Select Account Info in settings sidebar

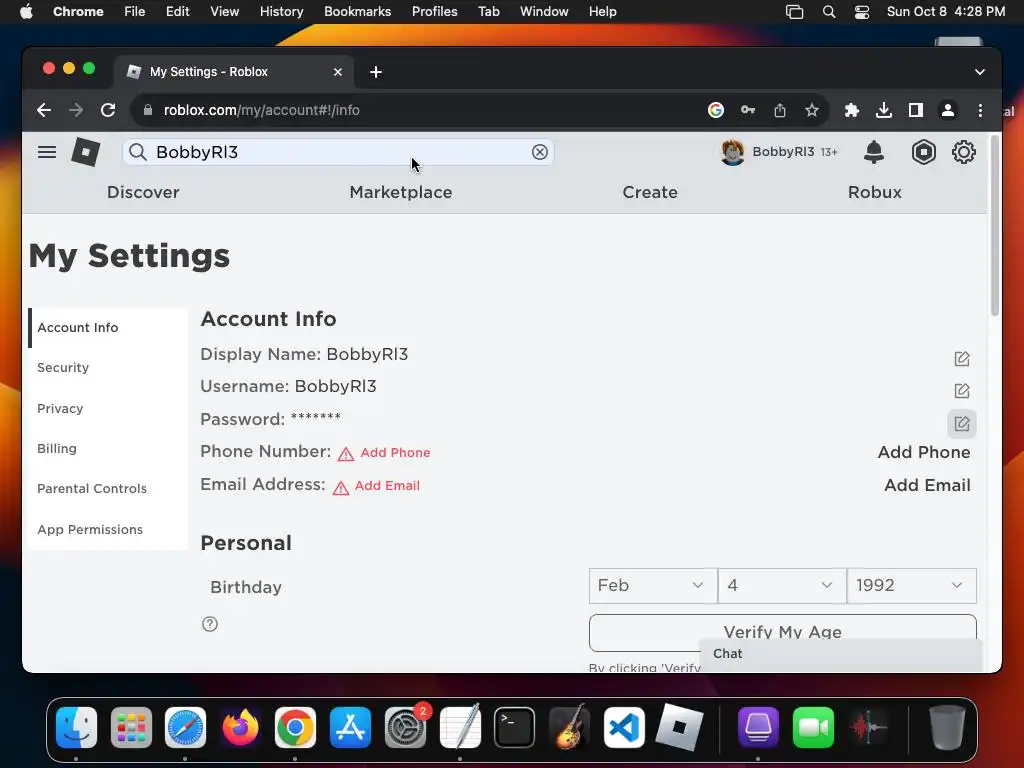pos(108,328)
